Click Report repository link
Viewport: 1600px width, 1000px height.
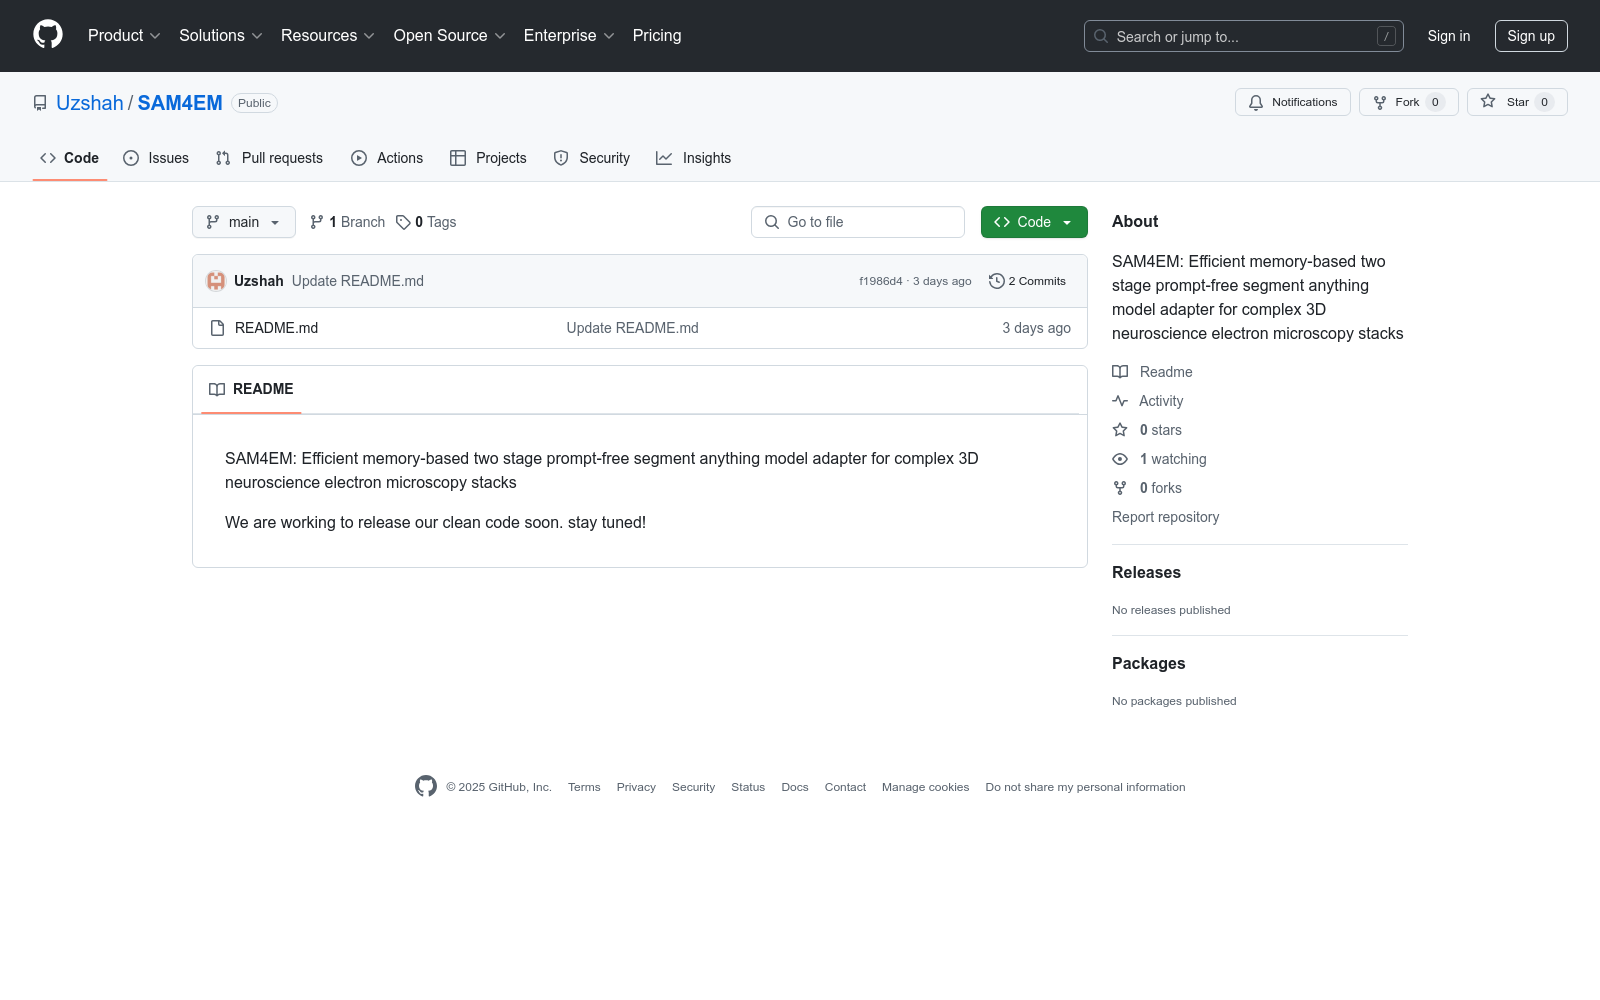pos(1166,517)
